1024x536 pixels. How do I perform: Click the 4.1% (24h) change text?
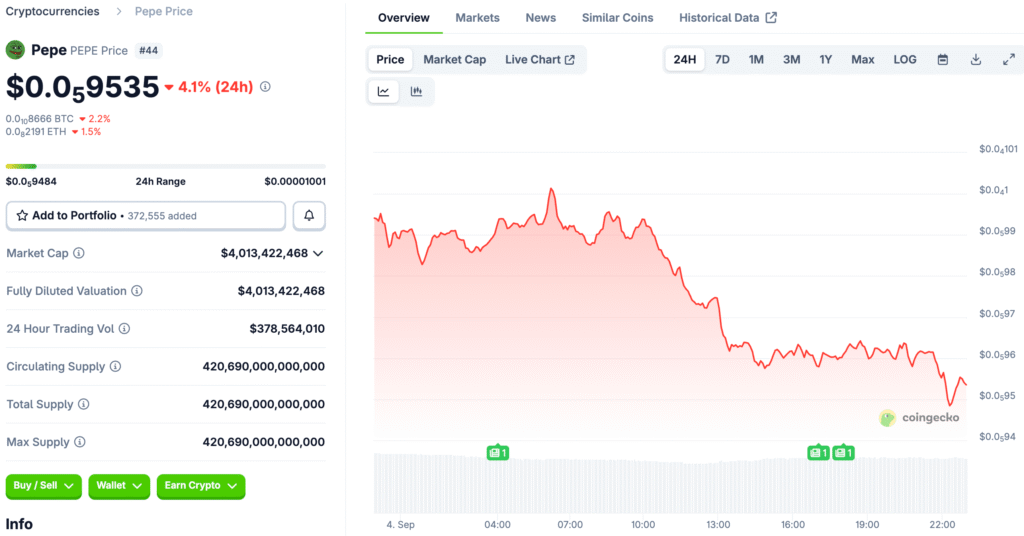(215, 87)
